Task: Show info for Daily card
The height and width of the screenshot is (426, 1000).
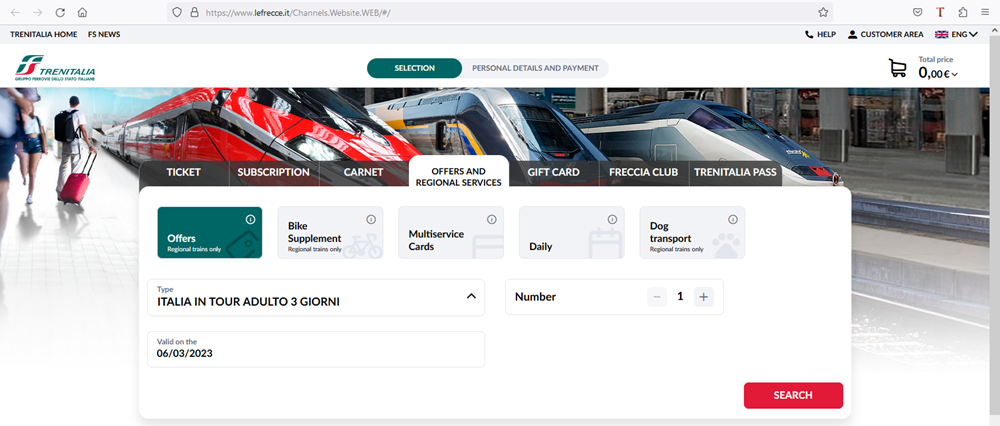Action: point(612,219)
